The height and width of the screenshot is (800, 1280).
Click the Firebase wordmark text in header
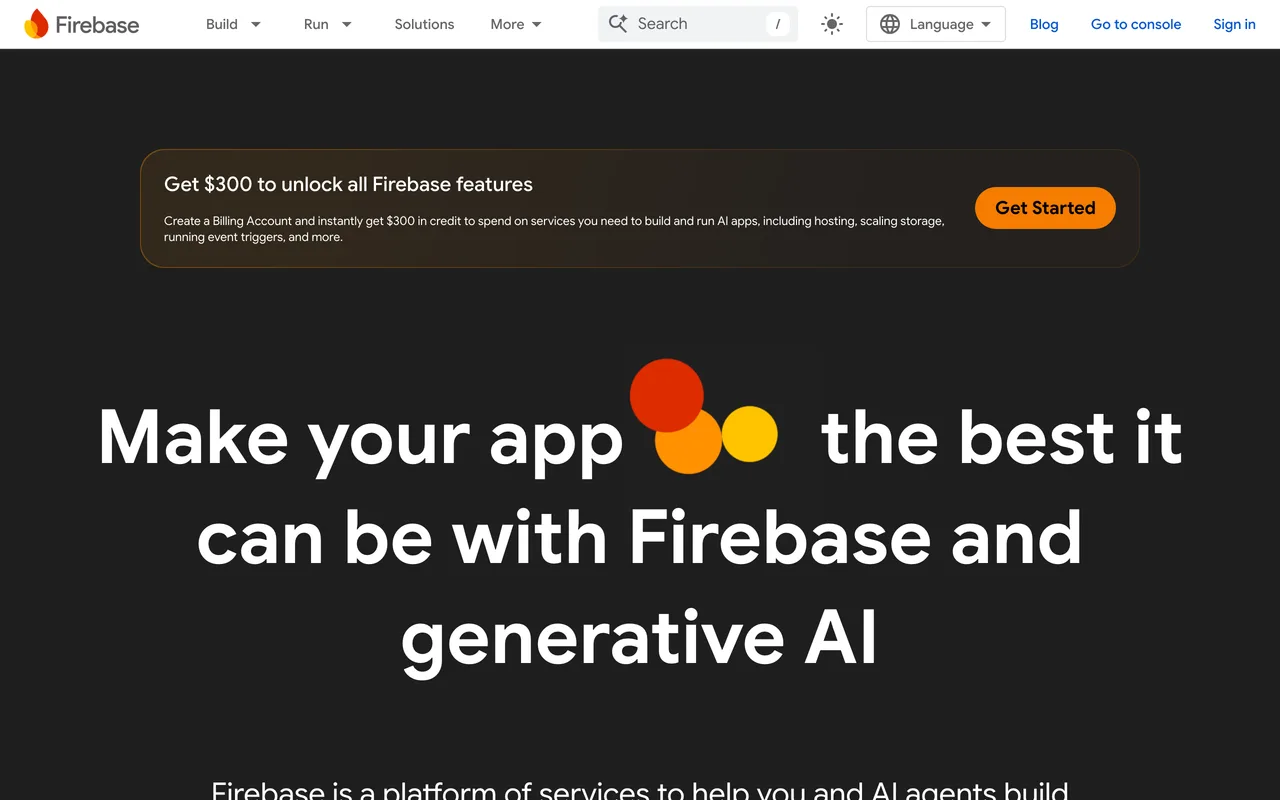tap(97, 25)
